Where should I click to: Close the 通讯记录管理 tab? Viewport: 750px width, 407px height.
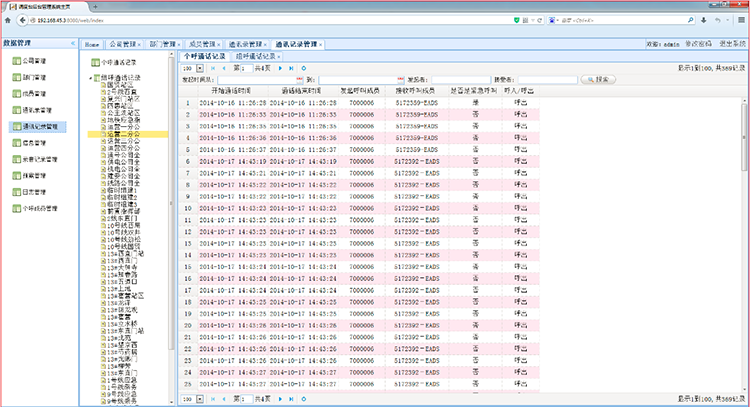[320, 44]
